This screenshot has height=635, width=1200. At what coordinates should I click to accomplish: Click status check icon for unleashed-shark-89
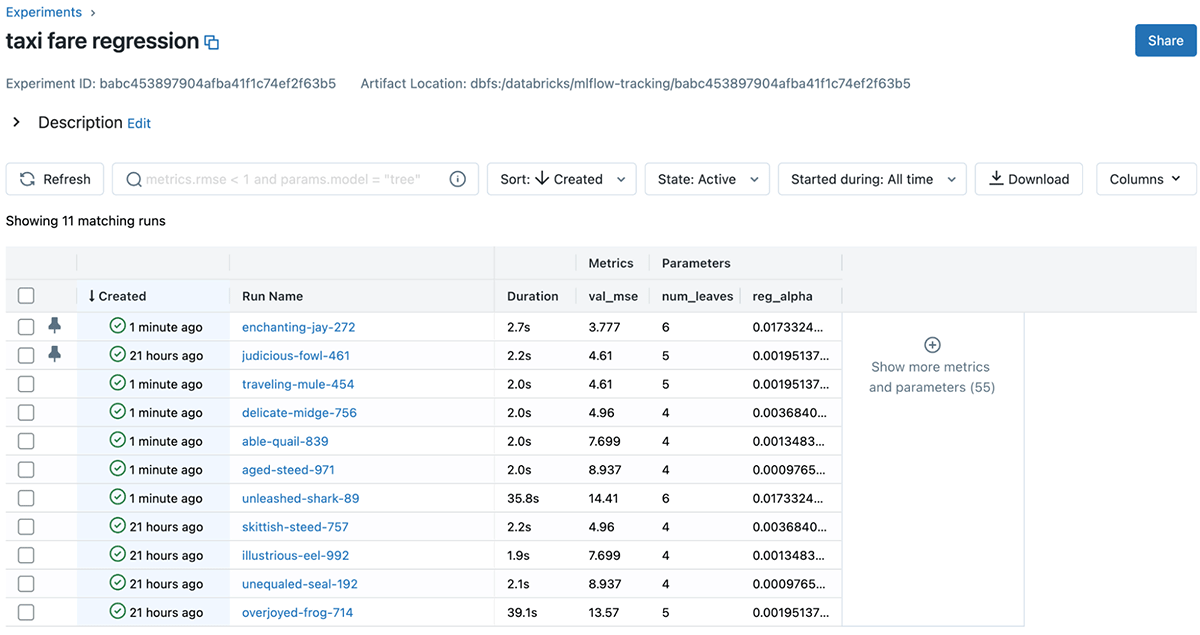117,498
